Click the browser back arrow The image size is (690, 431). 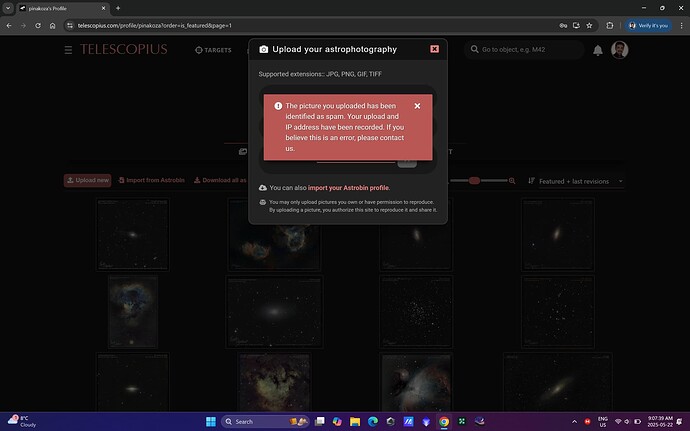(9, 26)
